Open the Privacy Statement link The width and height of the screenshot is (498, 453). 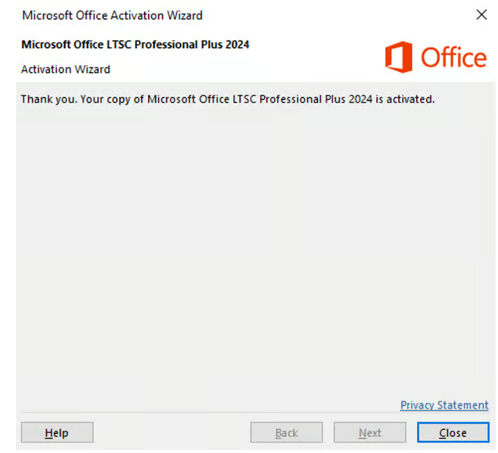(444, 405)
